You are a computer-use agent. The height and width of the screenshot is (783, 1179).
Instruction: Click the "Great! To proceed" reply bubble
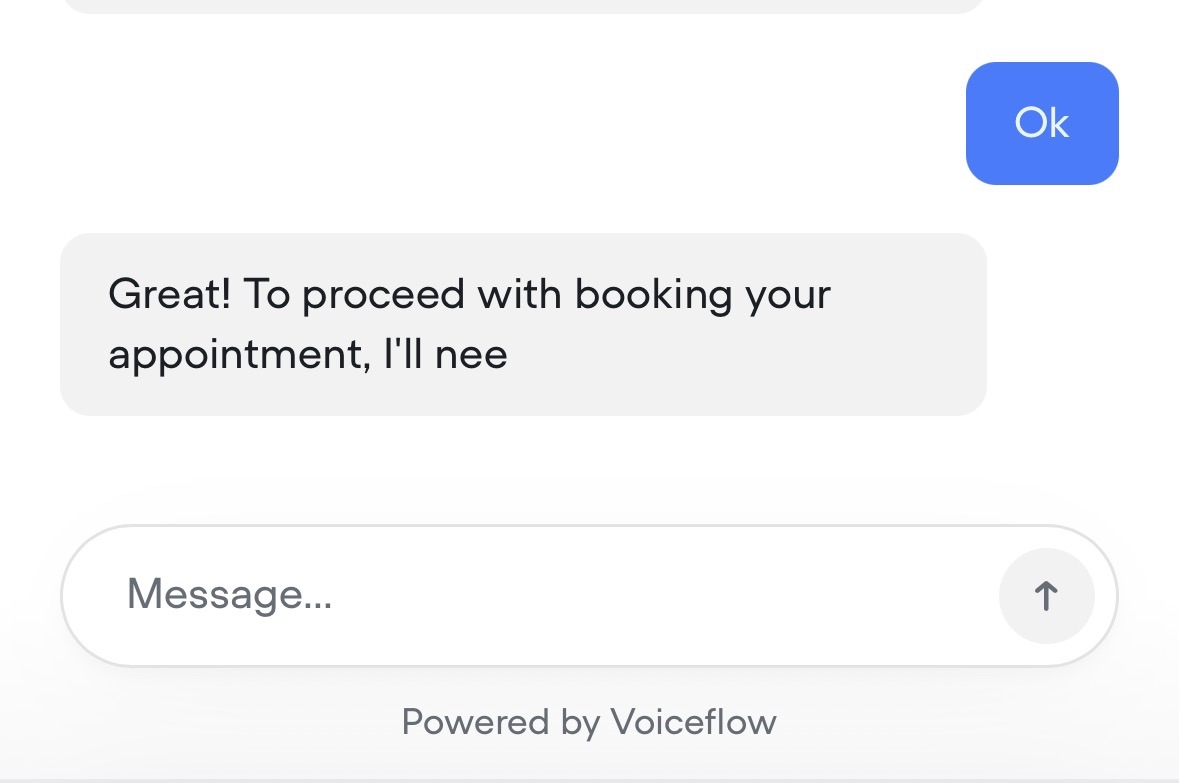click(523, 324)
